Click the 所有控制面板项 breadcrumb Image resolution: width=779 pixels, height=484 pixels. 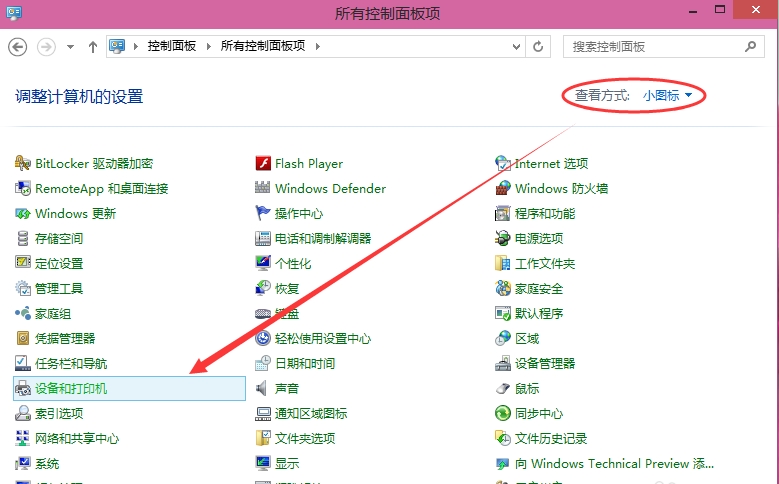[263, 46]
